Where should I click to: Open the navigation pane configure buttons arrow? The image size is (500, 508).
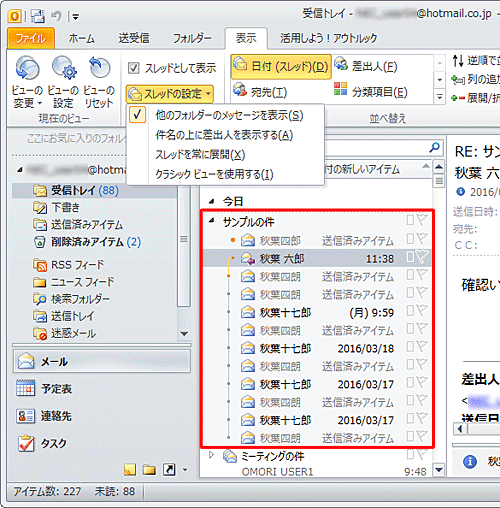coord(185,470)
